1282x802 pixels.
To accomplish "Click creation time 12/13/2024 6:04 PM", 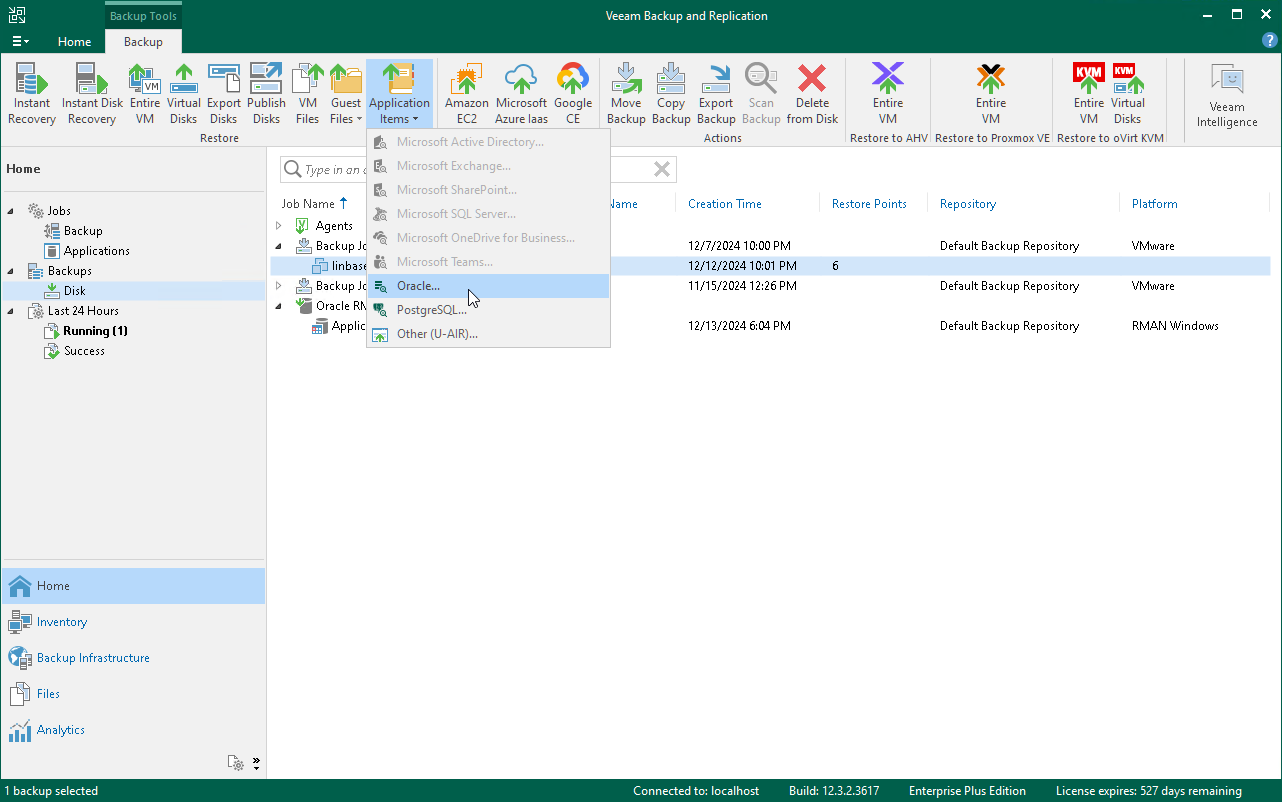I will pyautogui.click(x=740, y=326).
